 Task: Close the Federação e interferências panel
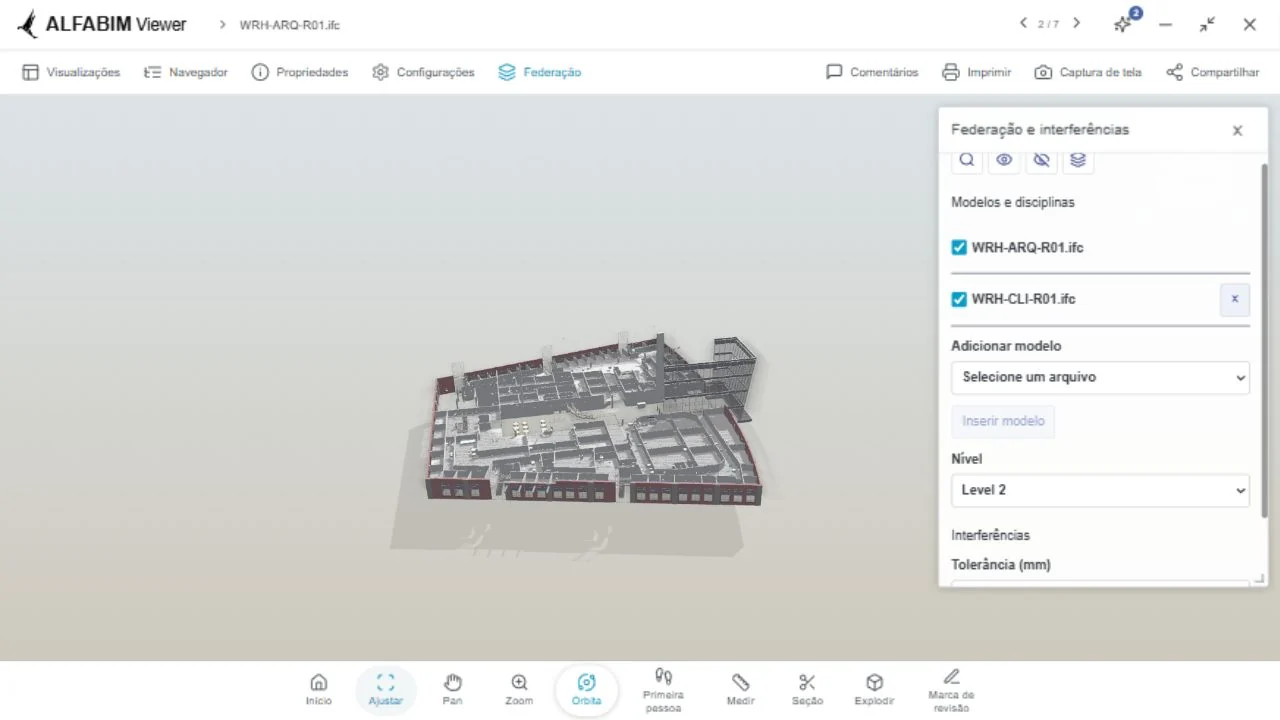pyautogui.click(x=1237, y=130)
